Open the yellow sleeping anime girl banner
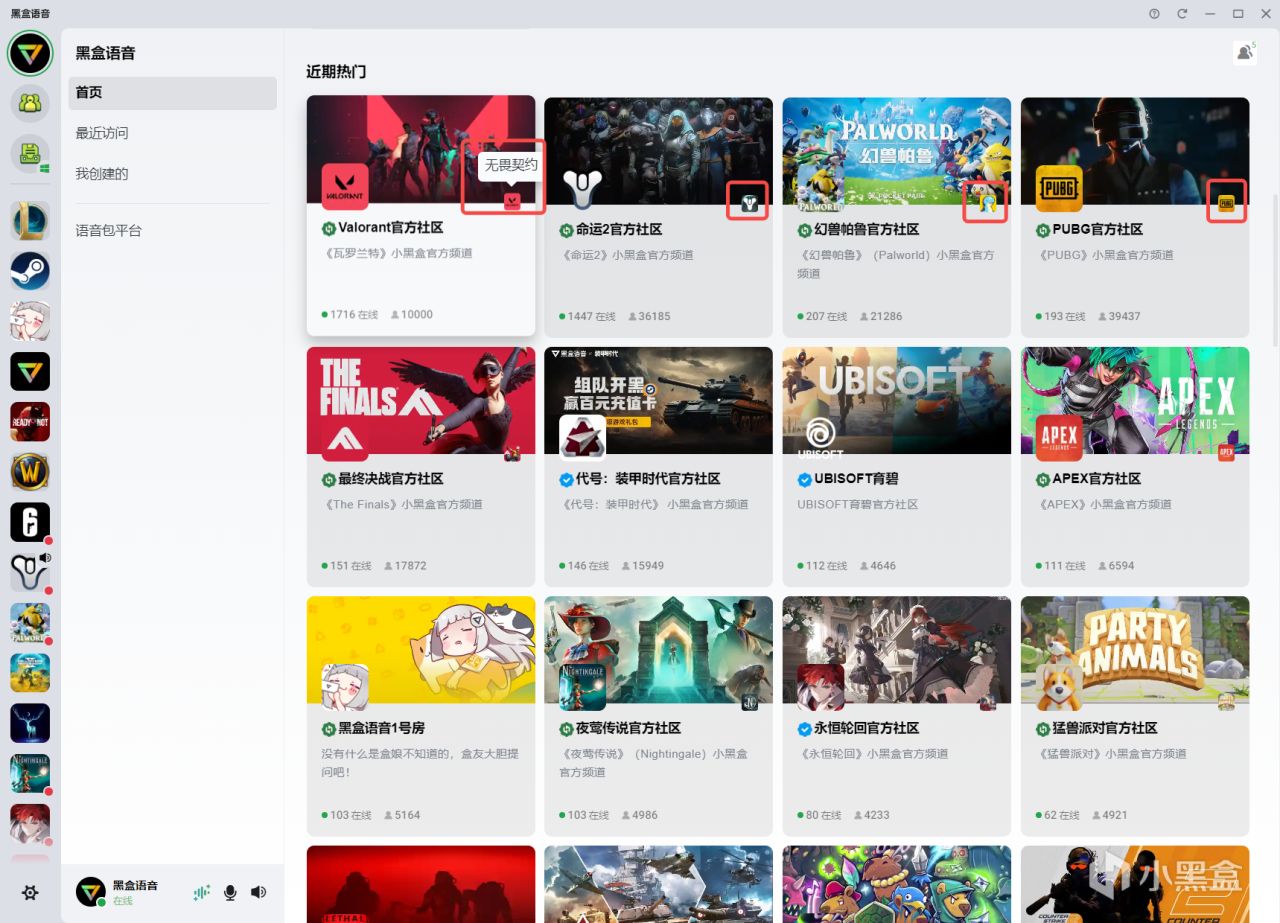 (421, 650)
